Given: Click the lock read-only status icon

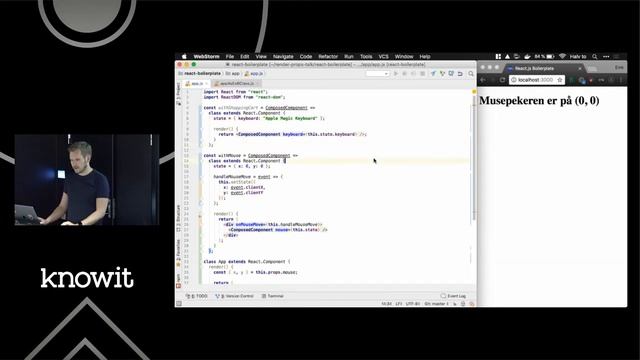Looking at the screenshot, I should click(x=455, y=304).
